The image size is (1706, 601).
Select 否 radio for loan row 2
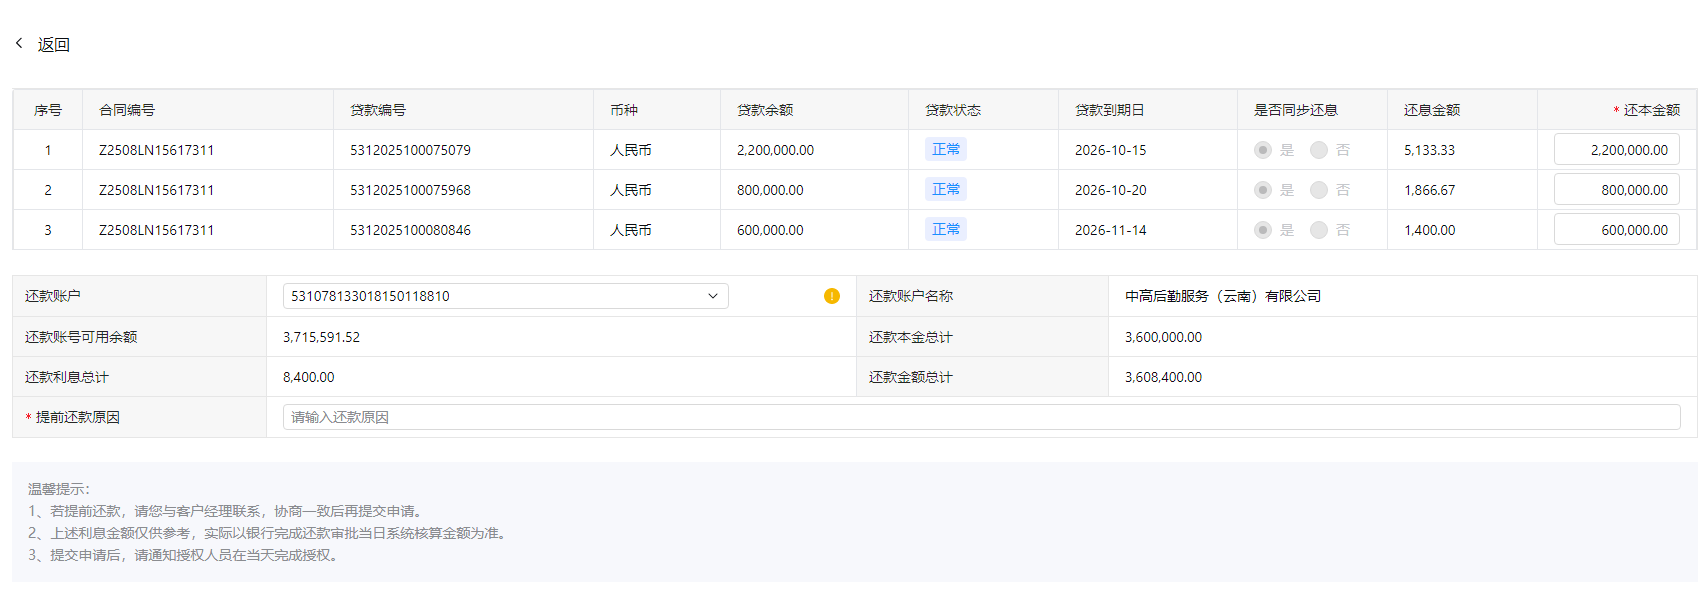pos(1319,190)
